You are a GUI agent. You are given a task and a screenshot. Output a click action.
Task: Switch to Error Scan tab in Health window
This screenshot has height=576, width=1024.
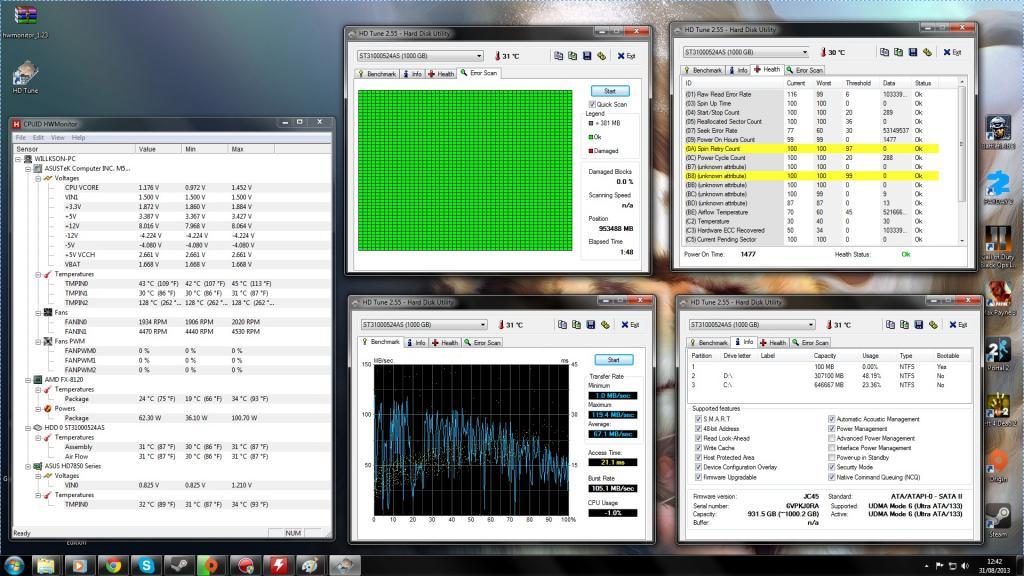tap(805, 70)
